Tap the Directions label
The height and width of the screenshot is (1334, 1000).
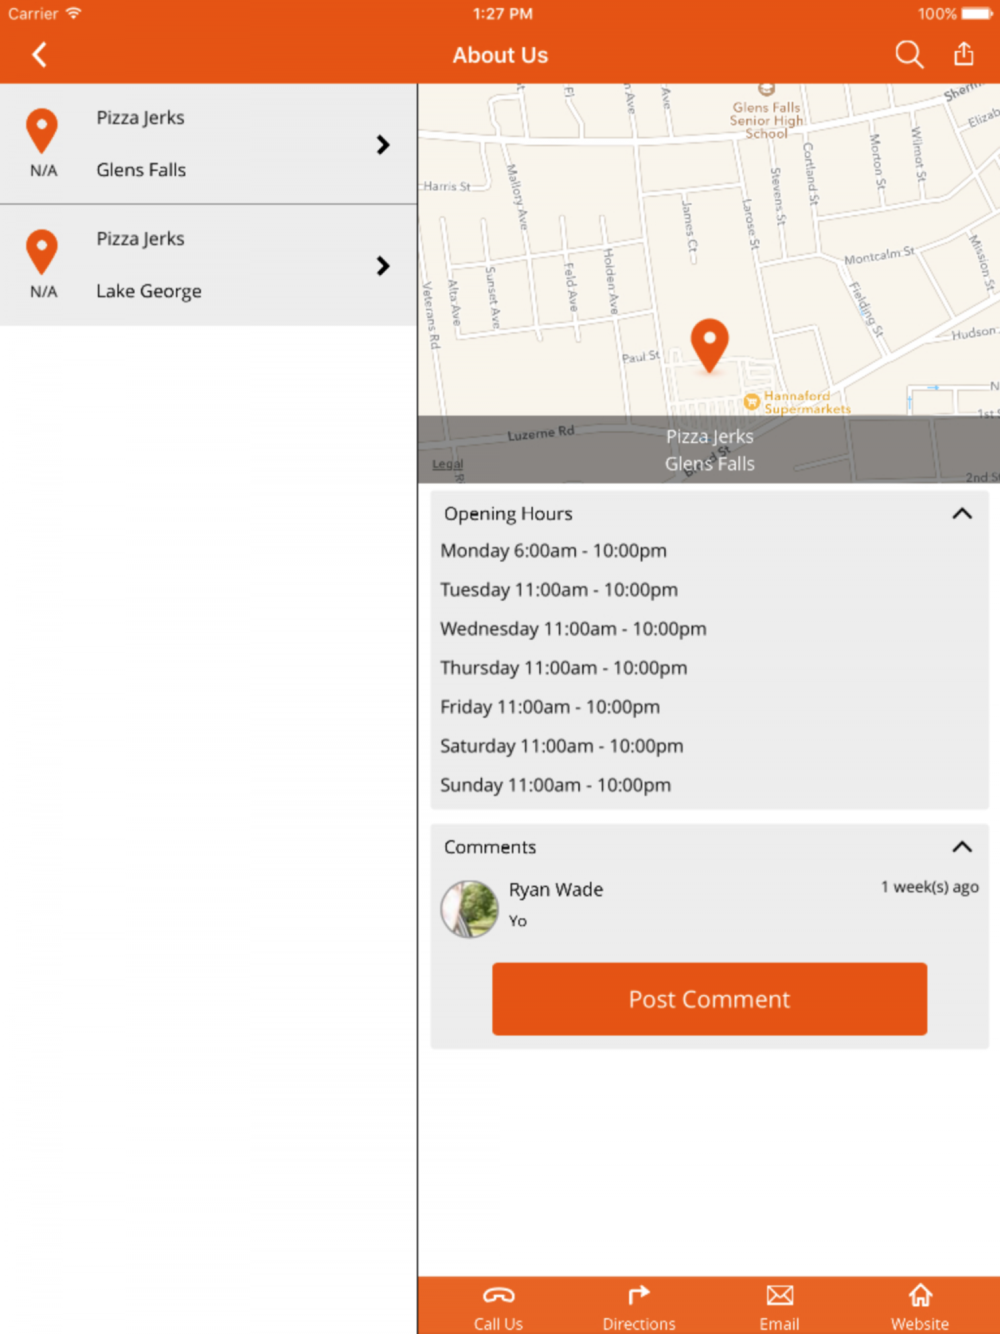[639, 1324]
